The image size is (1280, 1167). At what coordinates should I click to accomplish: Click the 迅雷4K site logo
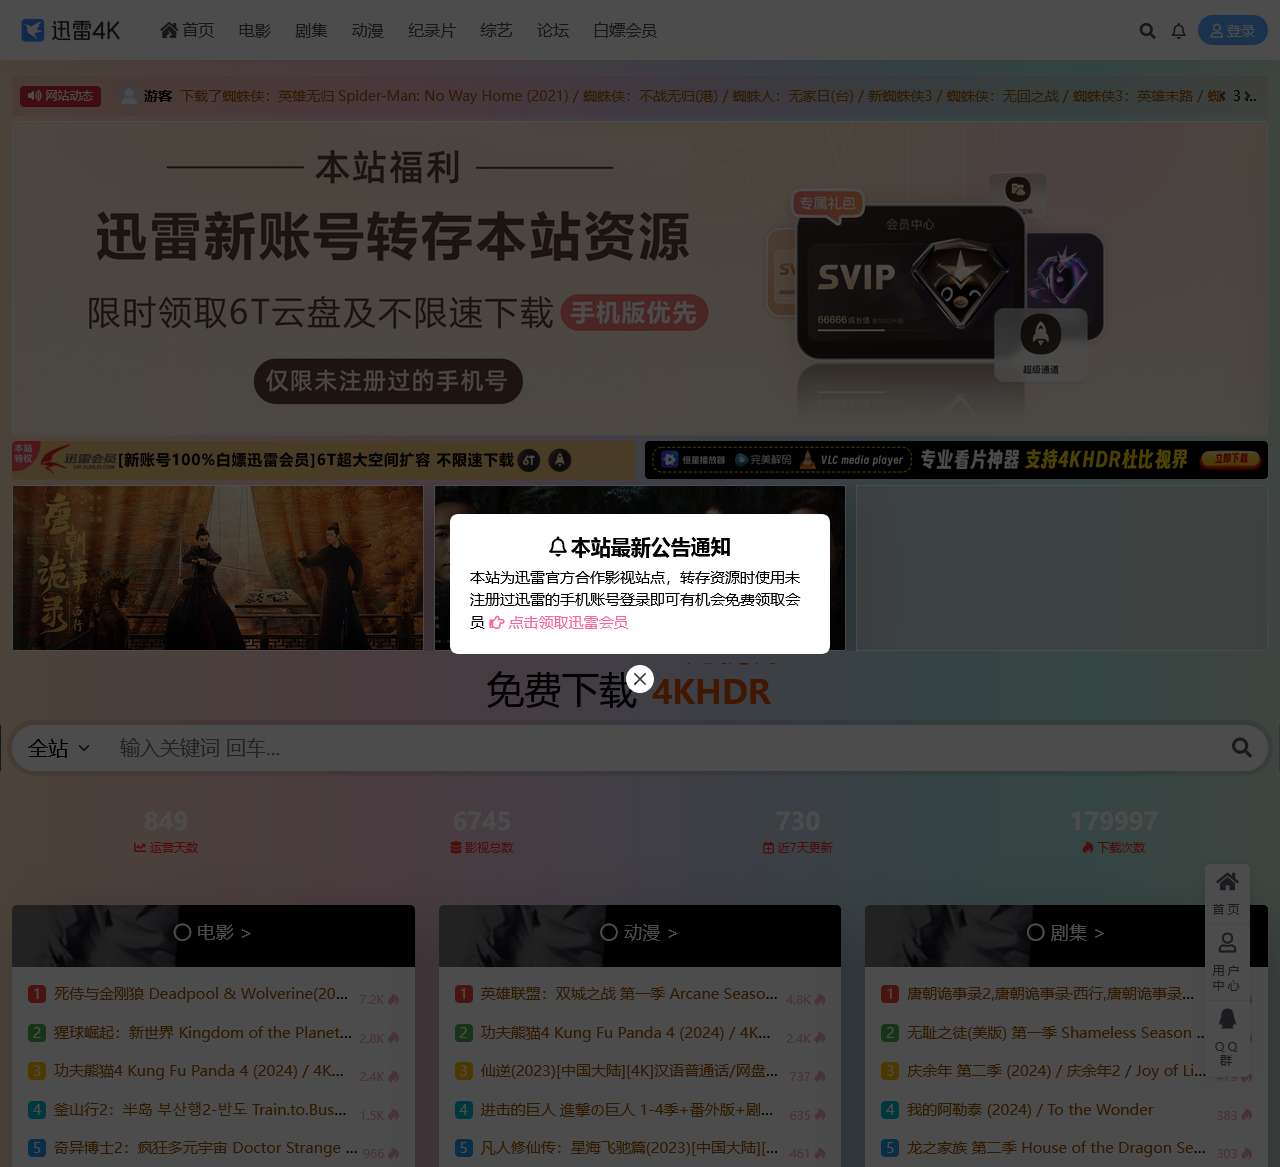[x=70, y=31]
